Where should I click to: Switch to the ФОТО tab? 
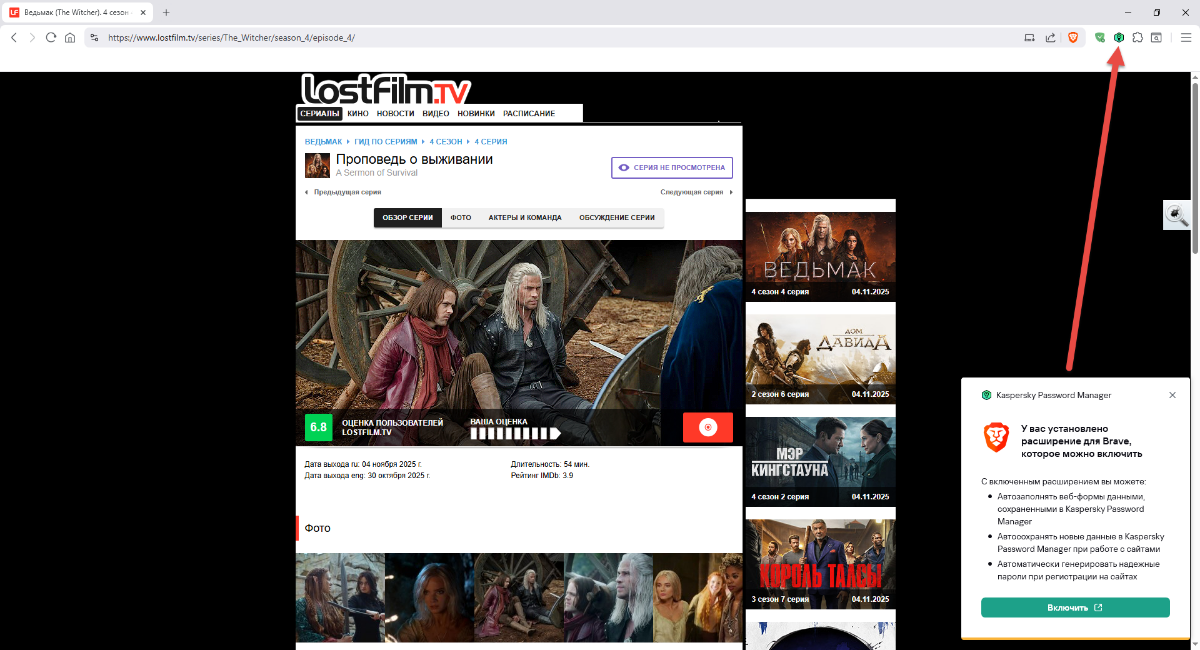click(x=460, y=218)
